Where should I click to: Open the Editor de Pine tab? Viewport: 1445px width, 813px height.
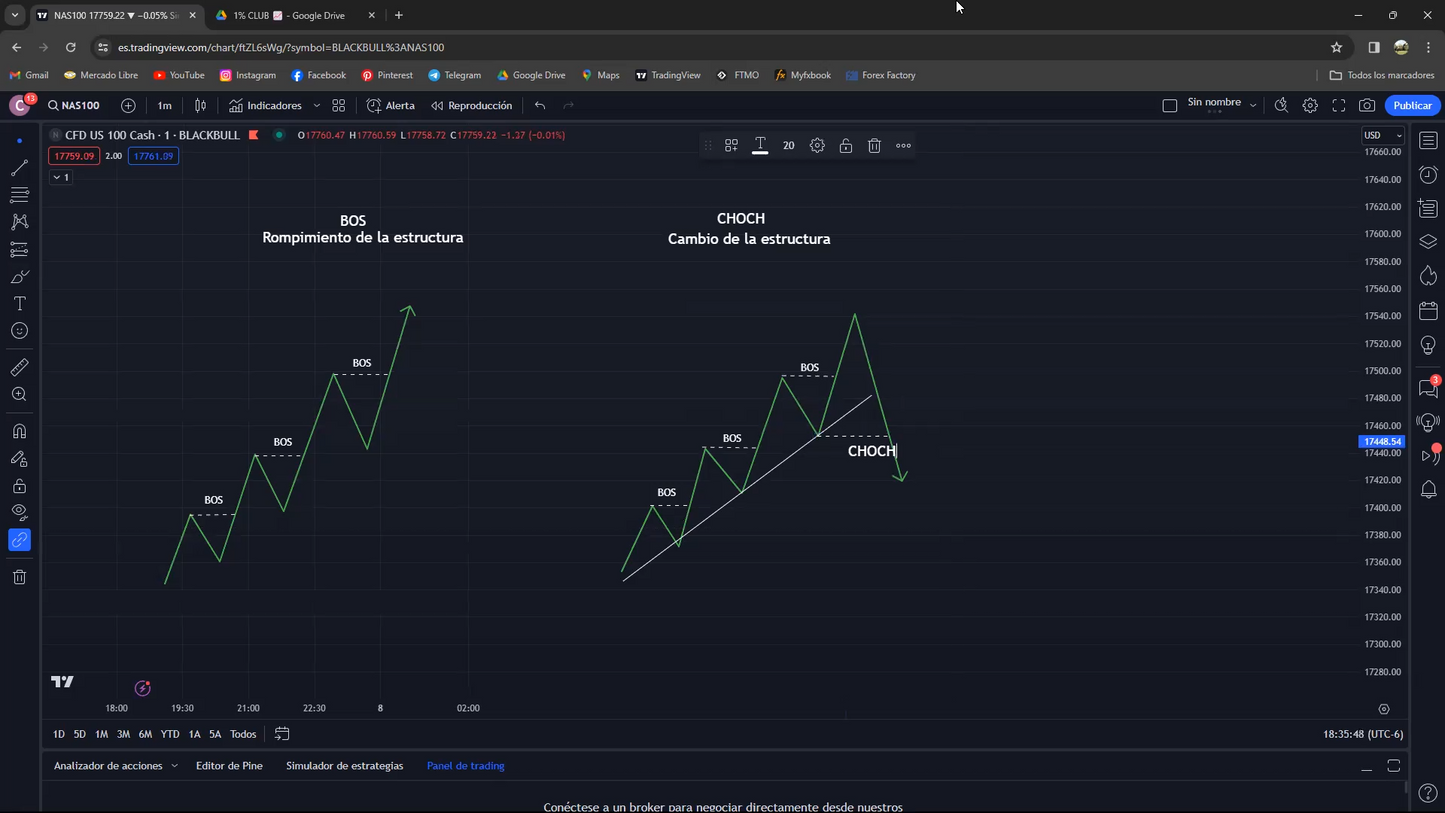coord(229,766)
